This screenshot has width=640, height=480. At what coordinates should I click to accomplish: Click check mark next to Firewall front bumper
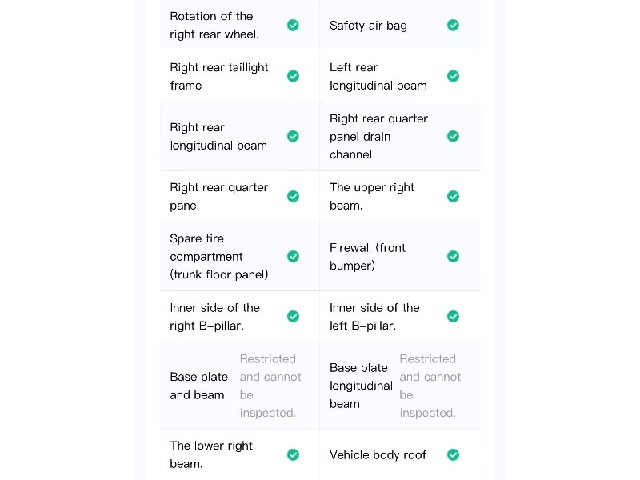(453, 256)
